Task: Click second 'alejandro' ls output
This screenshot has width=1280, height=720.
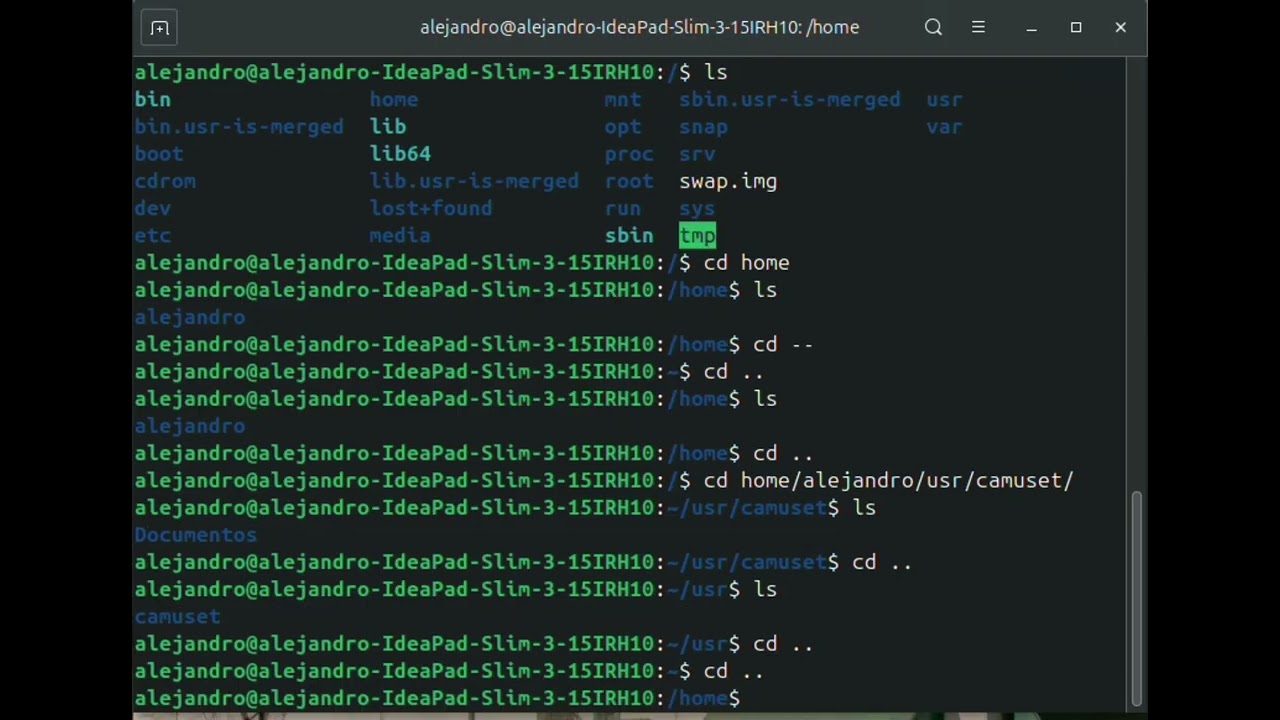Action: pyautogui.click(x=190, y=426)
